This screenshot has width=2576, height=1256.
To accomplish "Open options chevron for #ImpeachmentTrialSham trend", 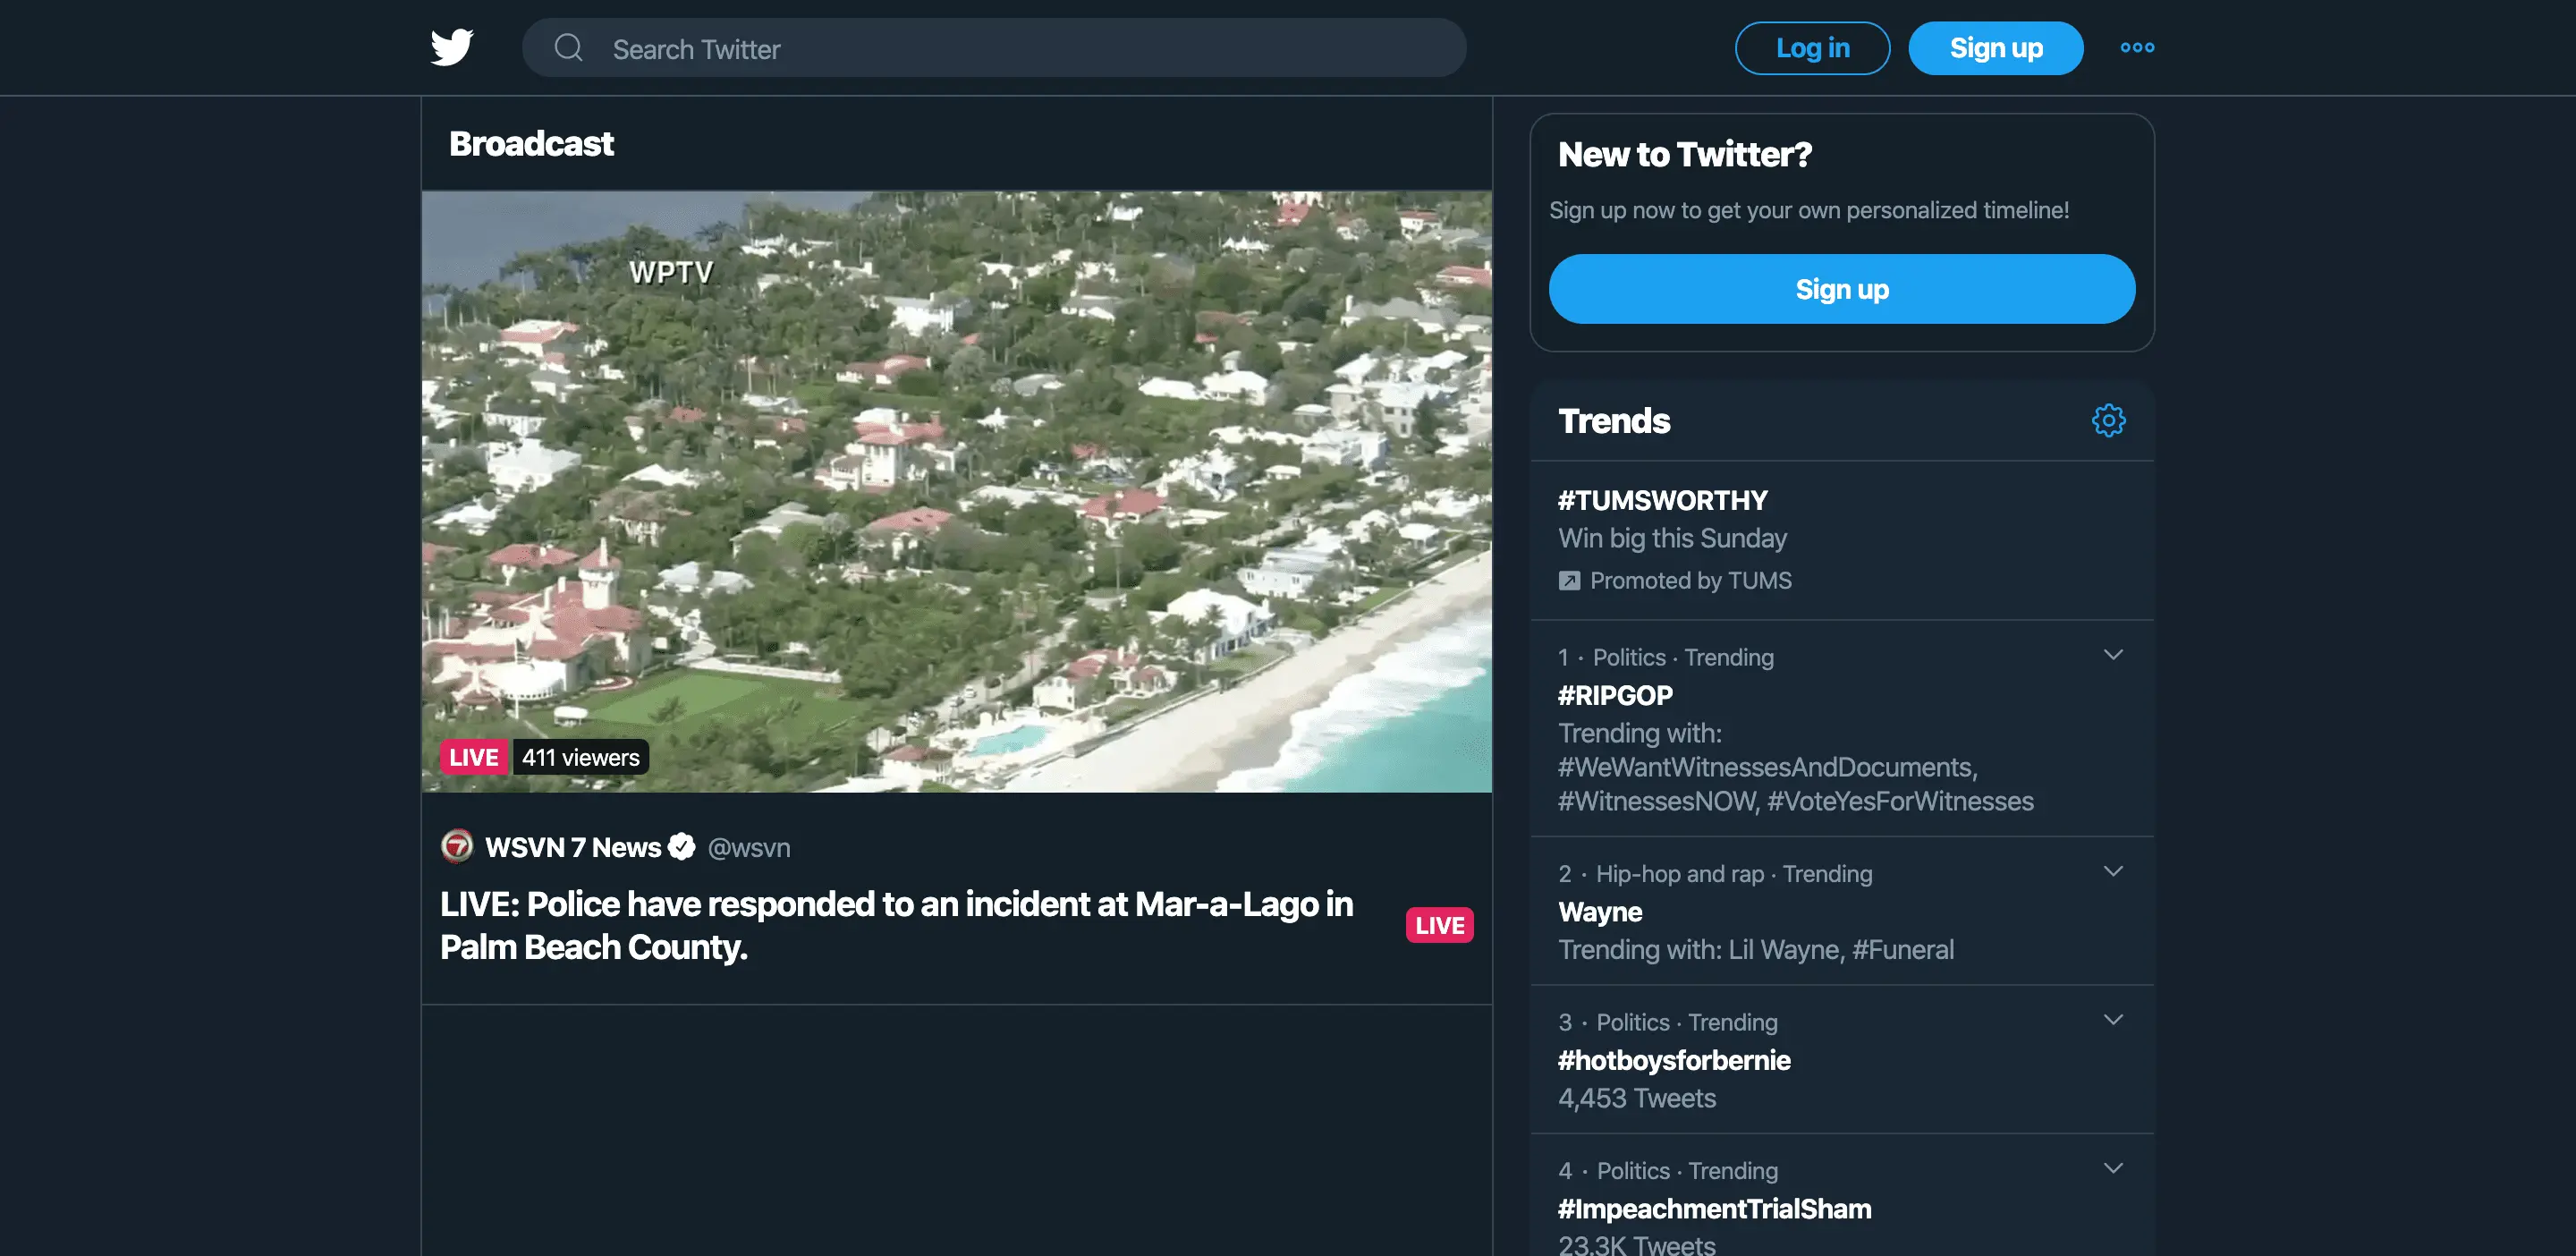I will pyautogui.click(x=2112, y=1168).
